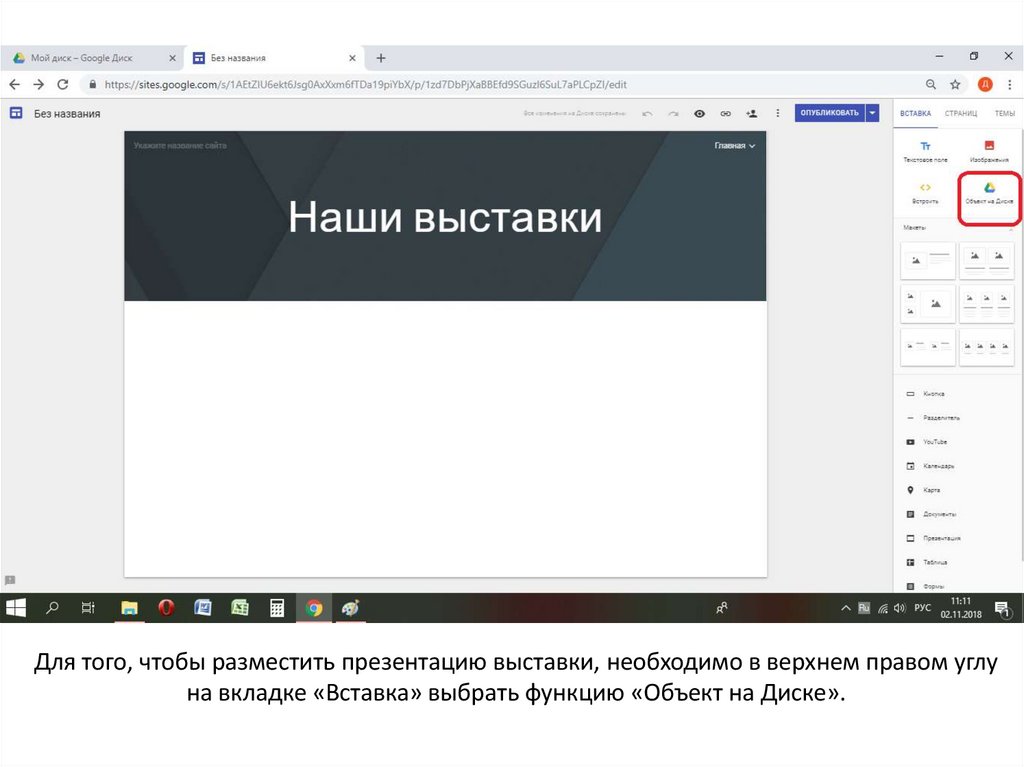Undo the last change

coord(647,114)
